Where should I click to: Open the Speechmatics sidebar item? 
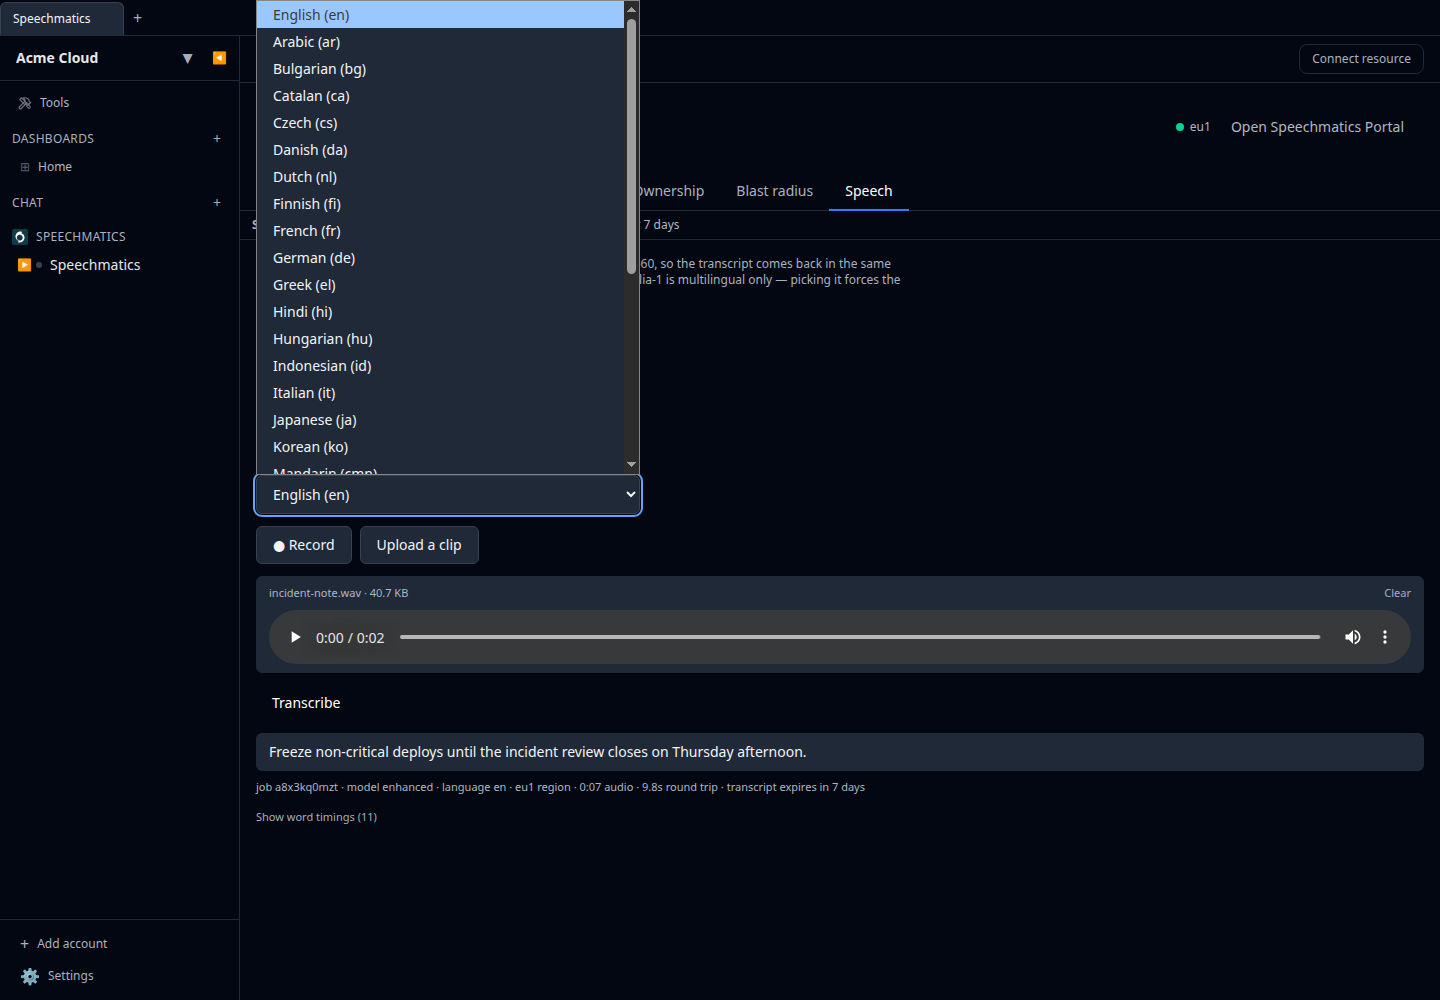(x=95, y=265)
